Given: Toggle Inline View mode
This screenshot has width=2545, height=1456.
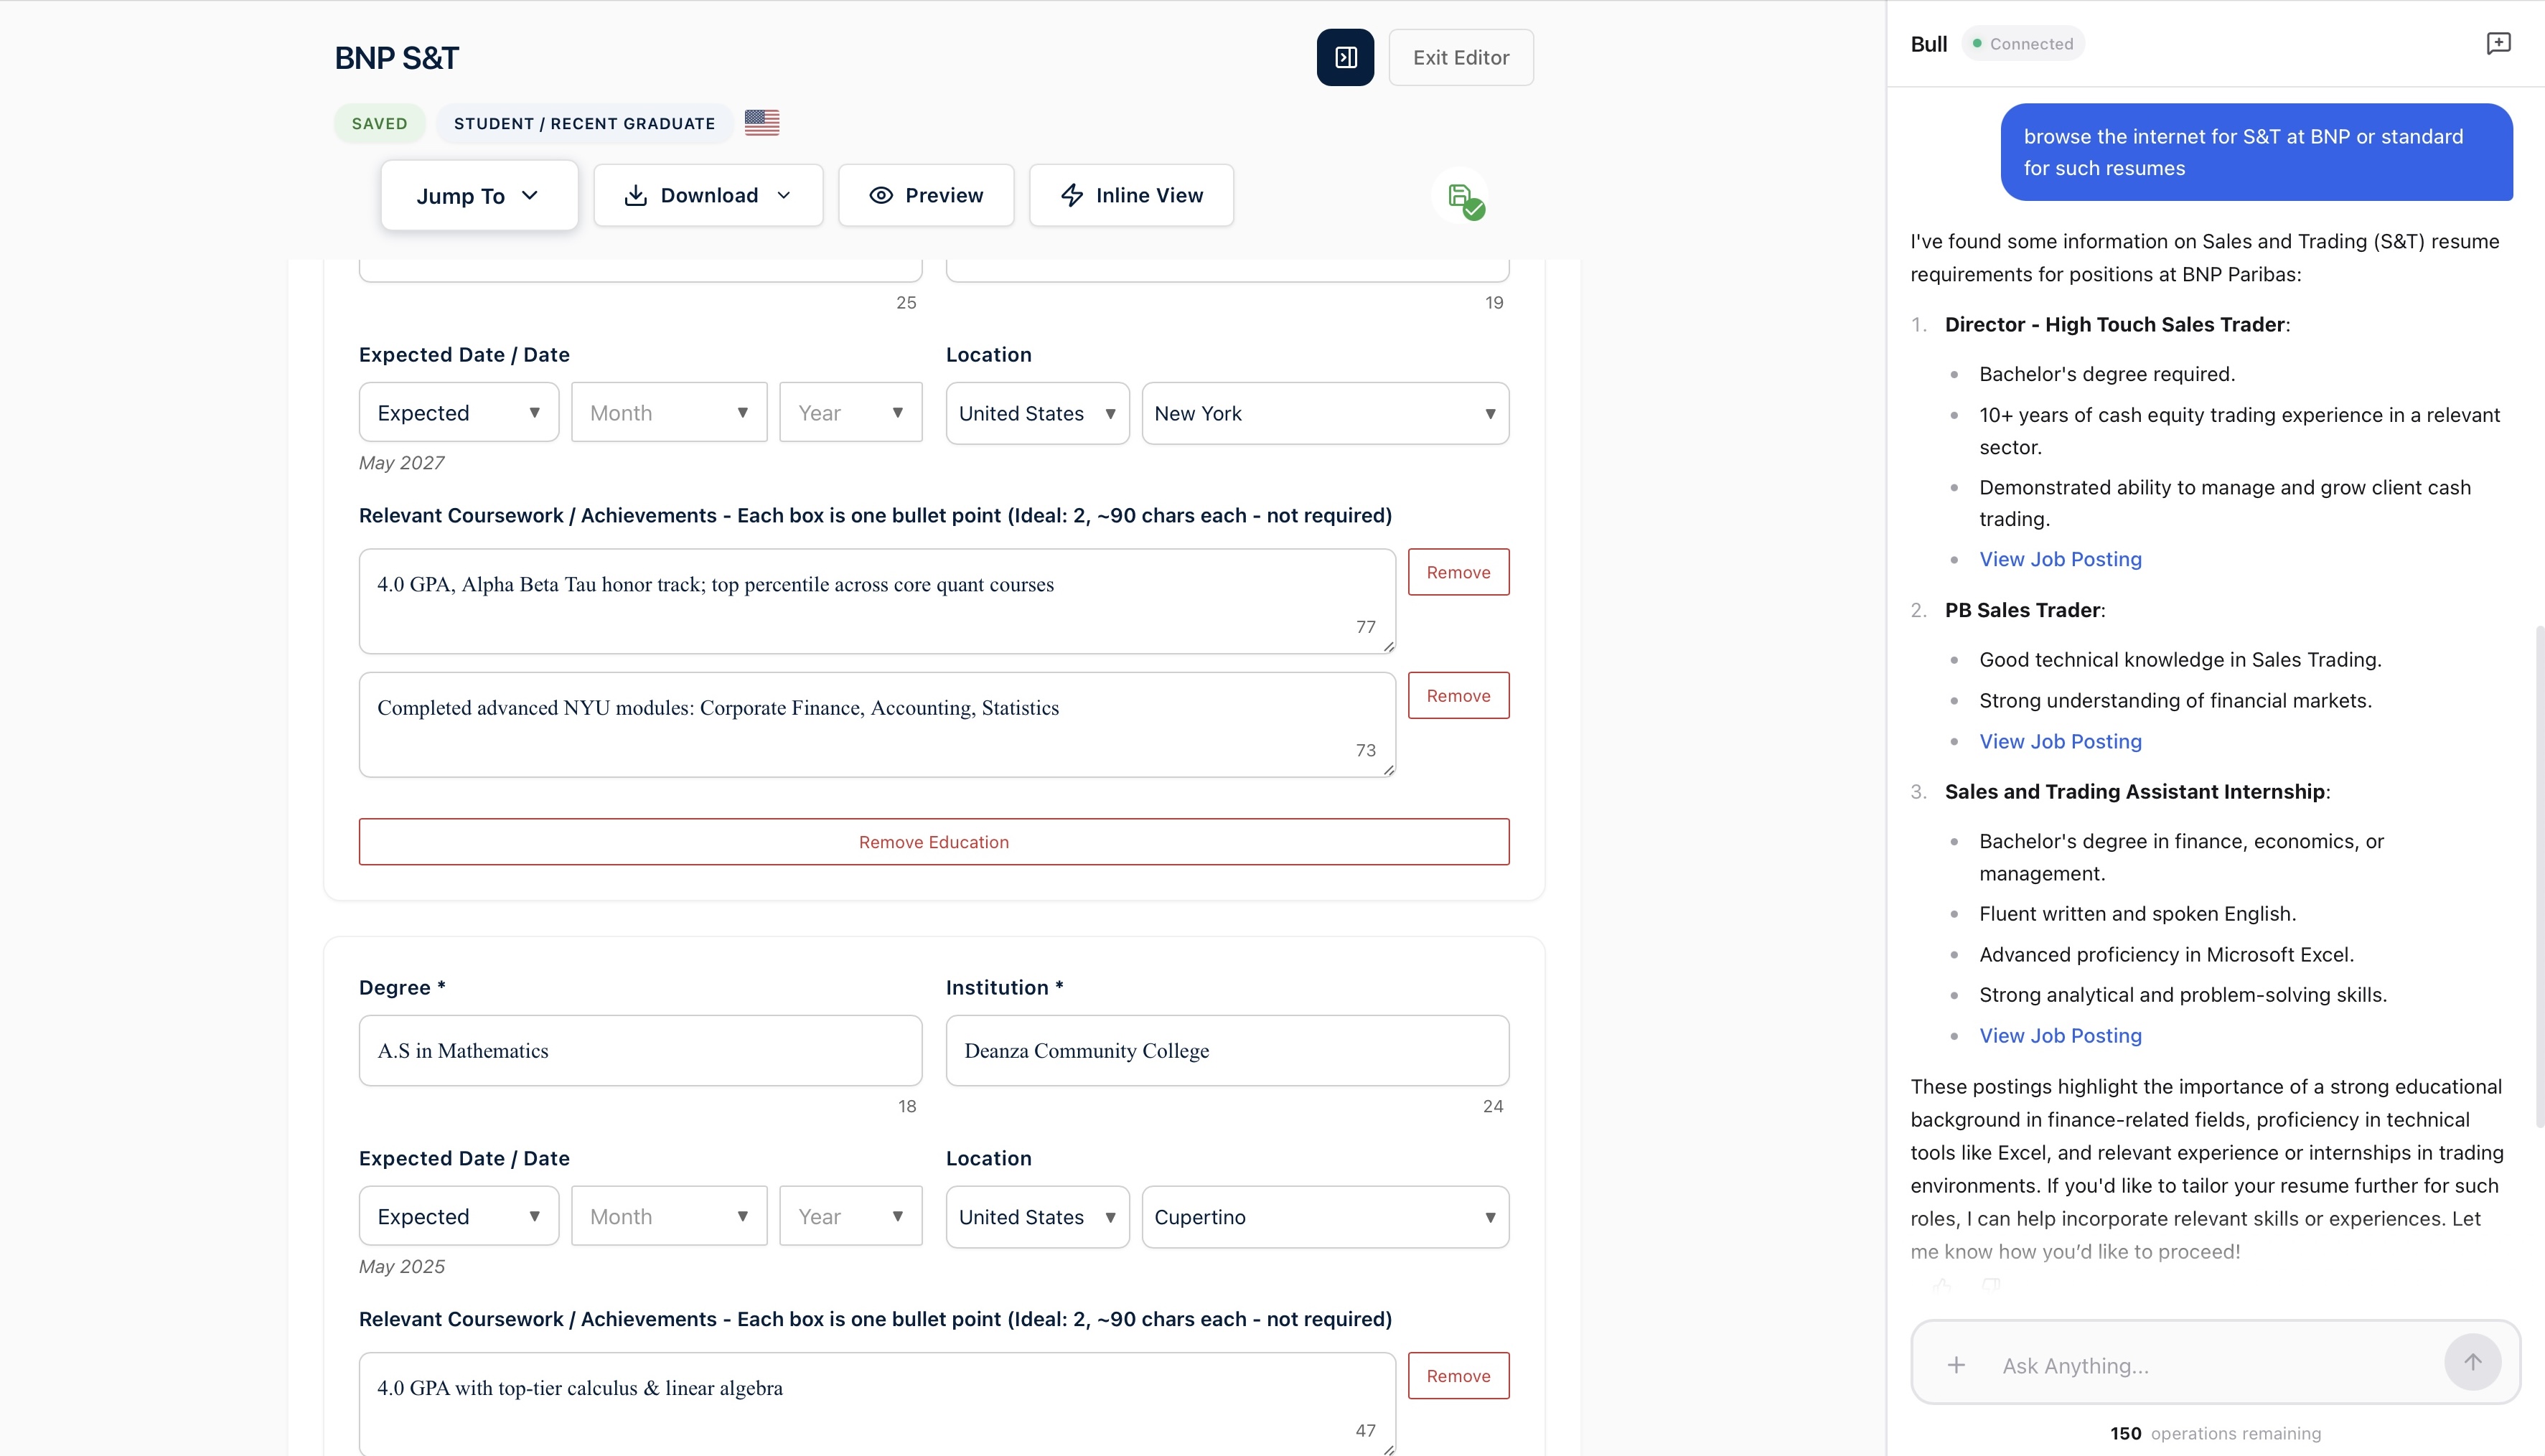Looking at the screenshot, I should pos(1131,195).
